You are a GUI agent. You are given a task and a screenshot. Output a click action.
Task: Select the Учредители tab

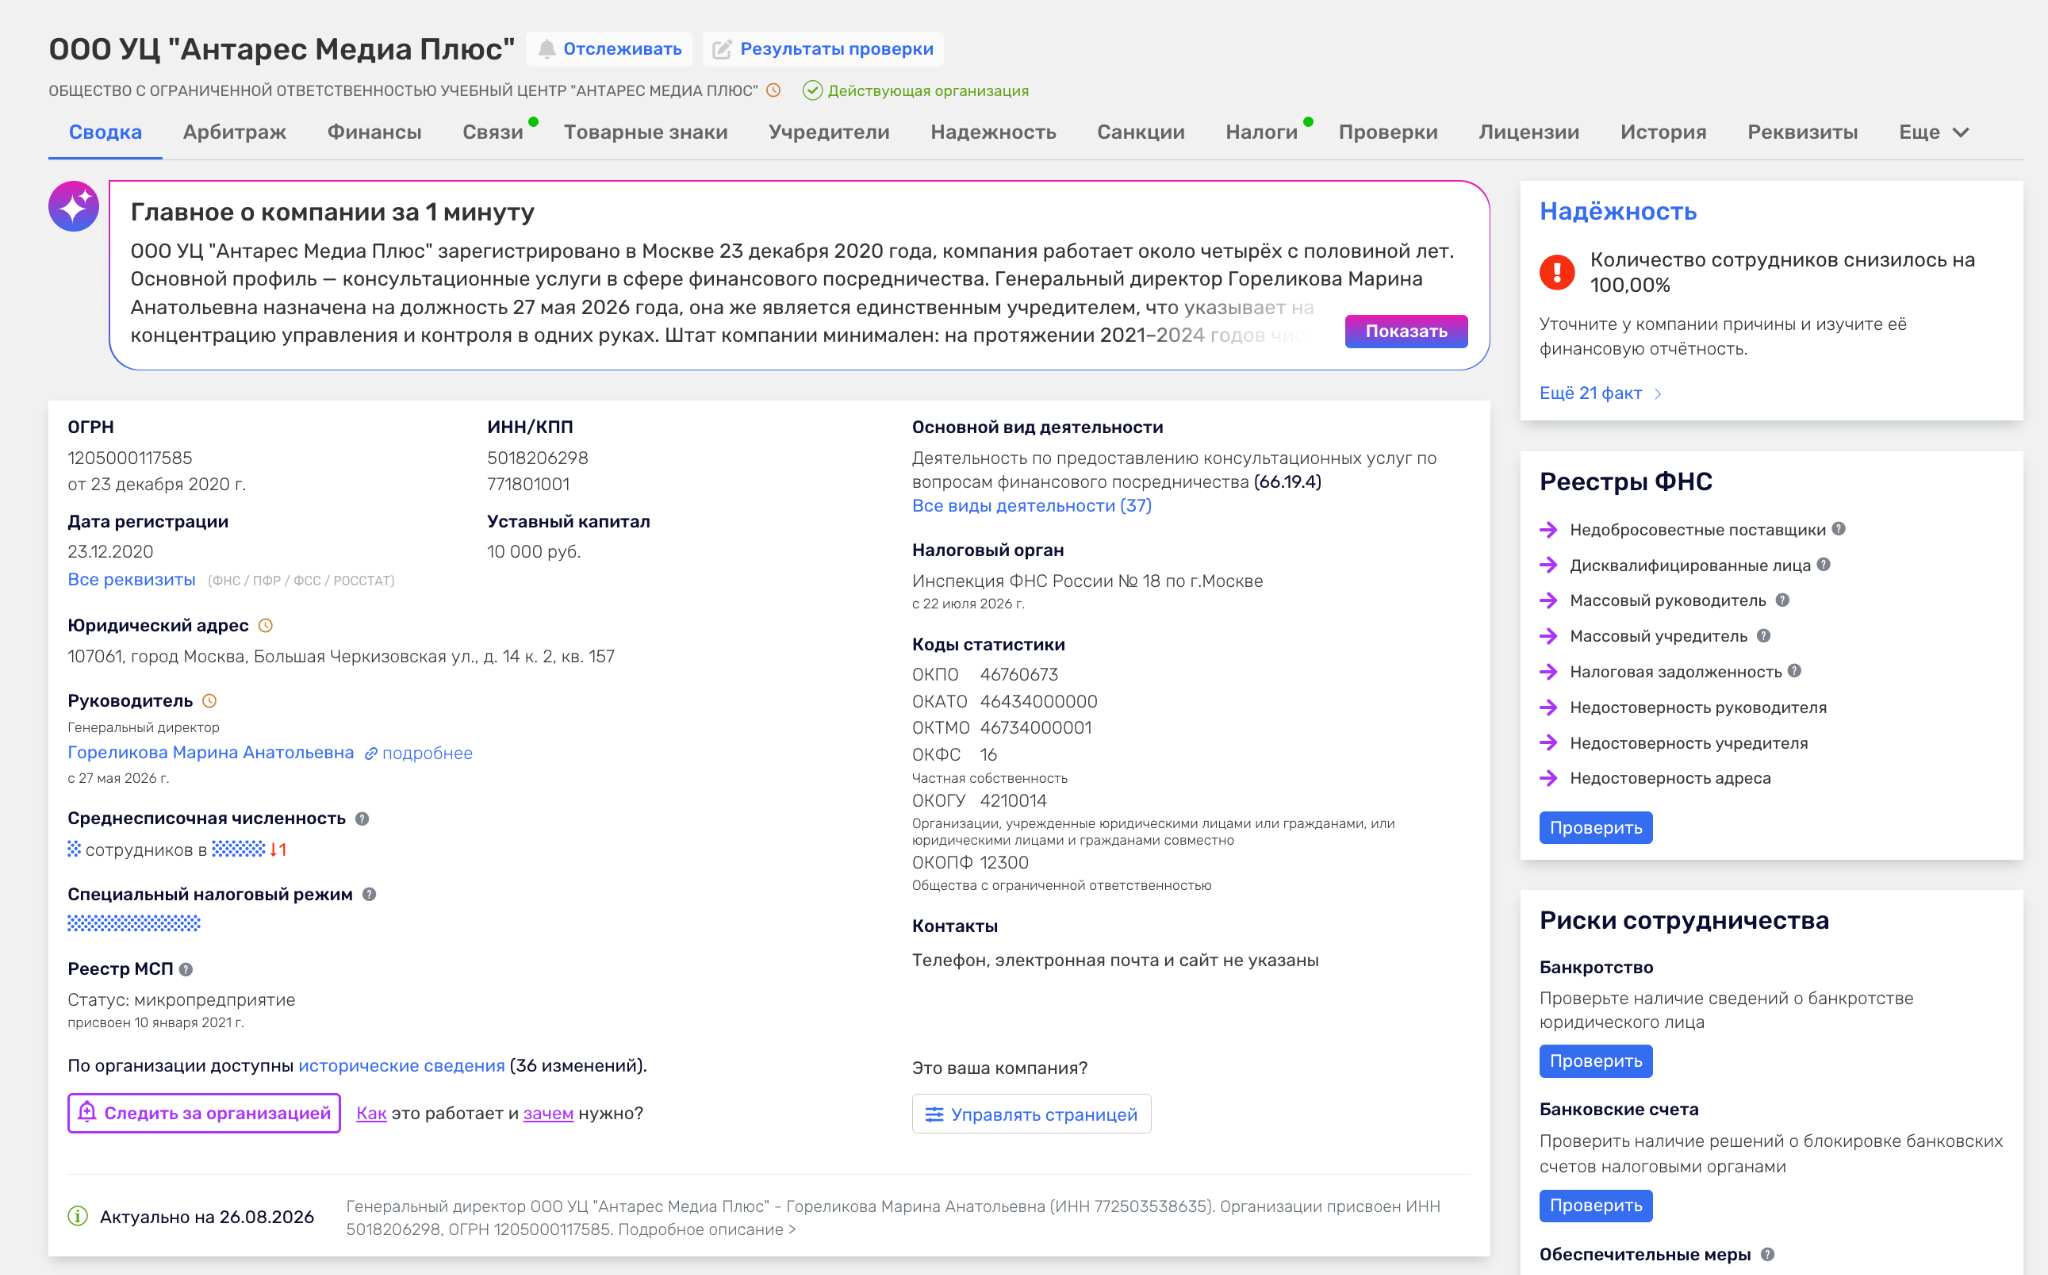click(x=829, y=132)
